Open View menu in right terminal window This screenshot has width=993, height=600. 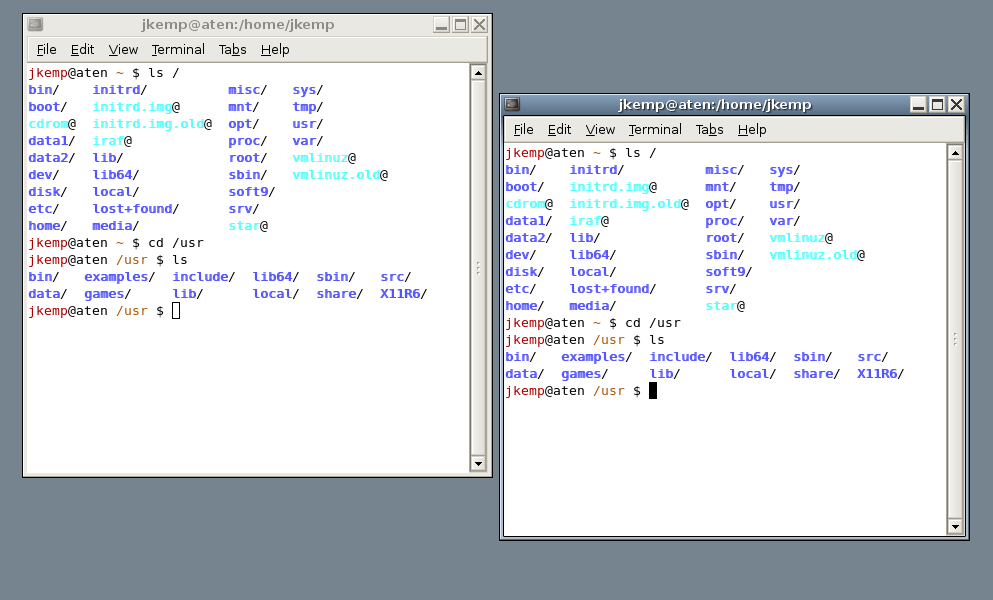tap(600, 129)
